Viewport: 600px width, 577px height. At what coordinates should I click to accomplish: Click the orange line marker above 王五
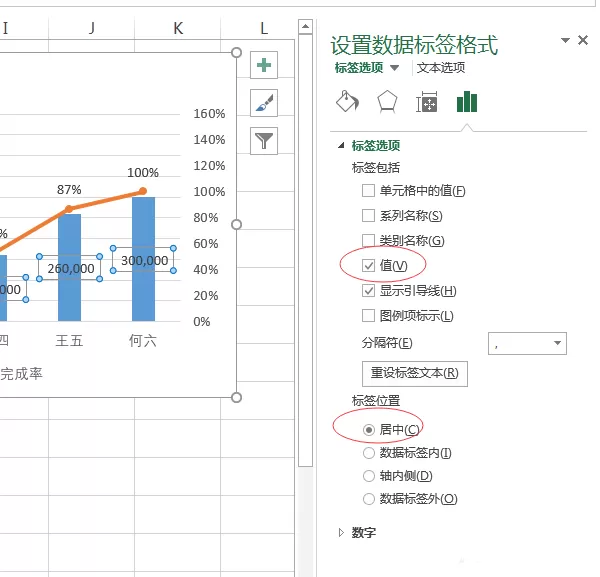(x=69, y=209)
